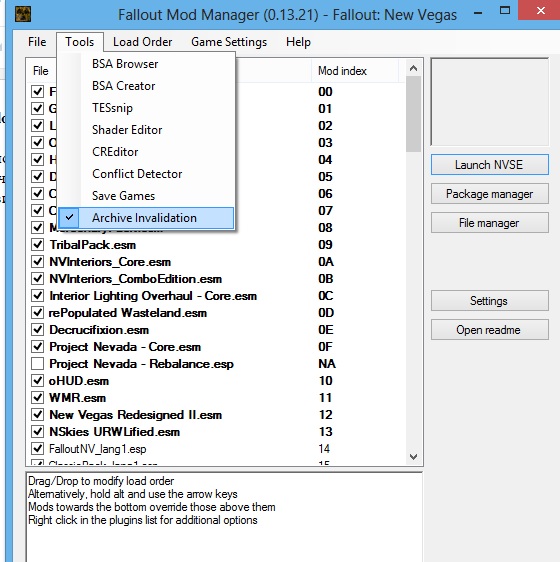Click the empty mod preview picture box
The image size is (560, 562).
pos(490,102)
